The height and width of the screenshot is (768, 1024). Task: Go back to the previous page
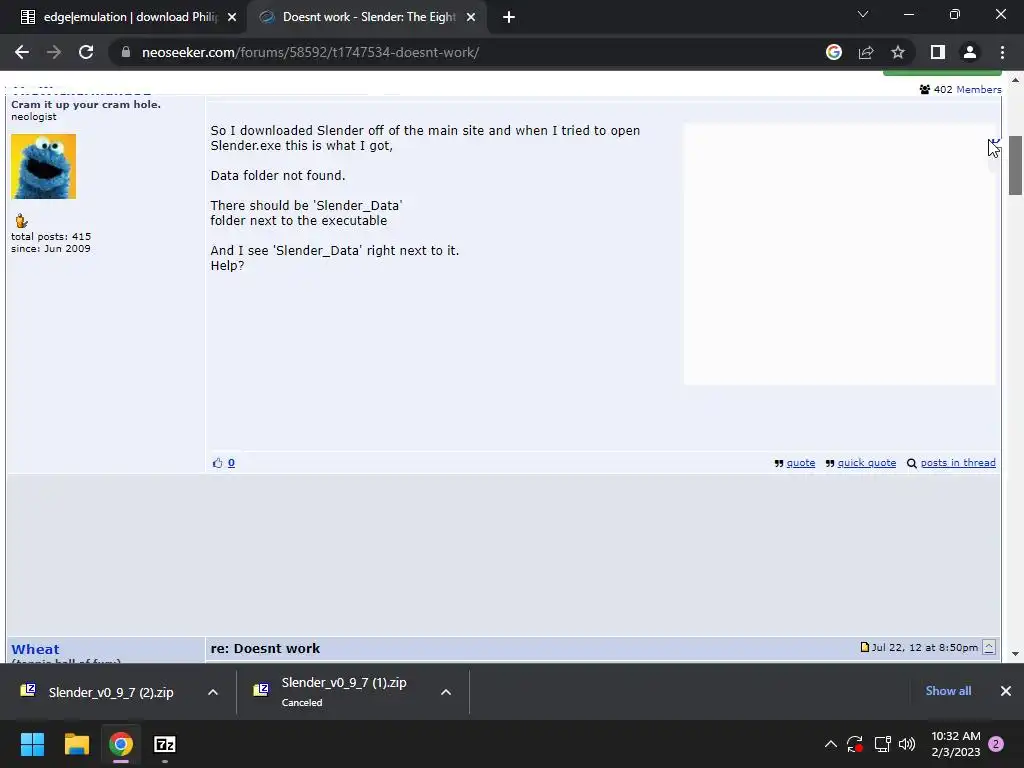[x=22, y=52]
